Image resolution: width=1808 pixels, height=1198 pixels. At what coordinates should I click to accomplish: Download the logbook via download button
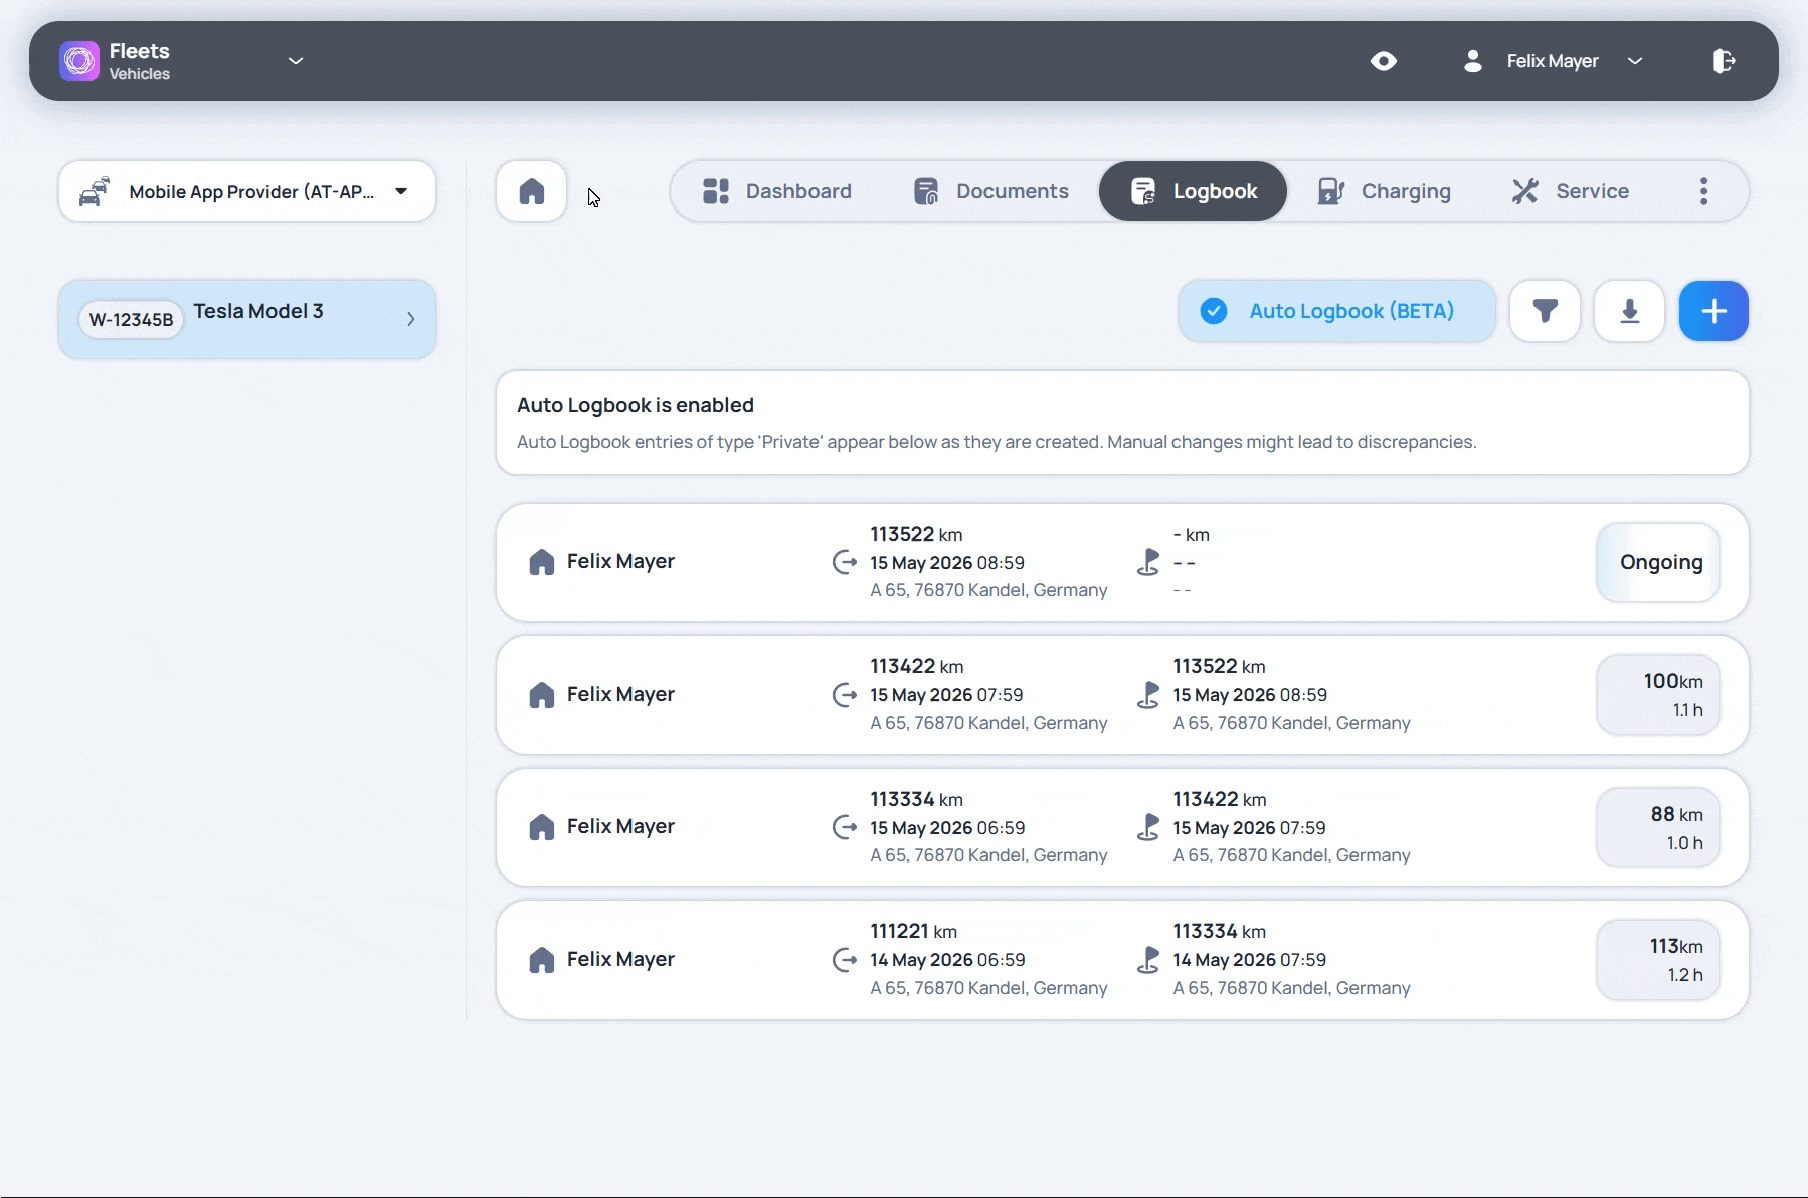point(1630,311)
